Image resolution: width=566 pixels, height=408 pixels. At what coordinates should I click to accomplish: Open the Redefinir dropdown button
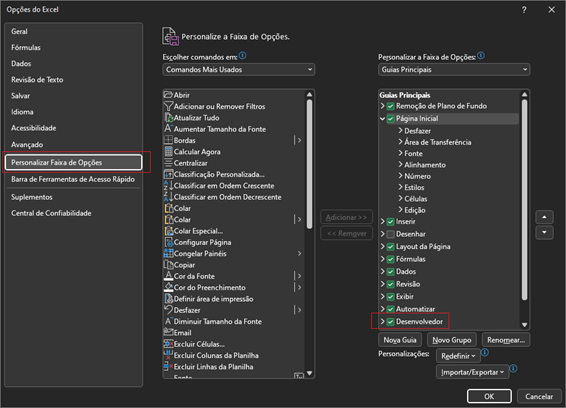click(x=458, y=356)
